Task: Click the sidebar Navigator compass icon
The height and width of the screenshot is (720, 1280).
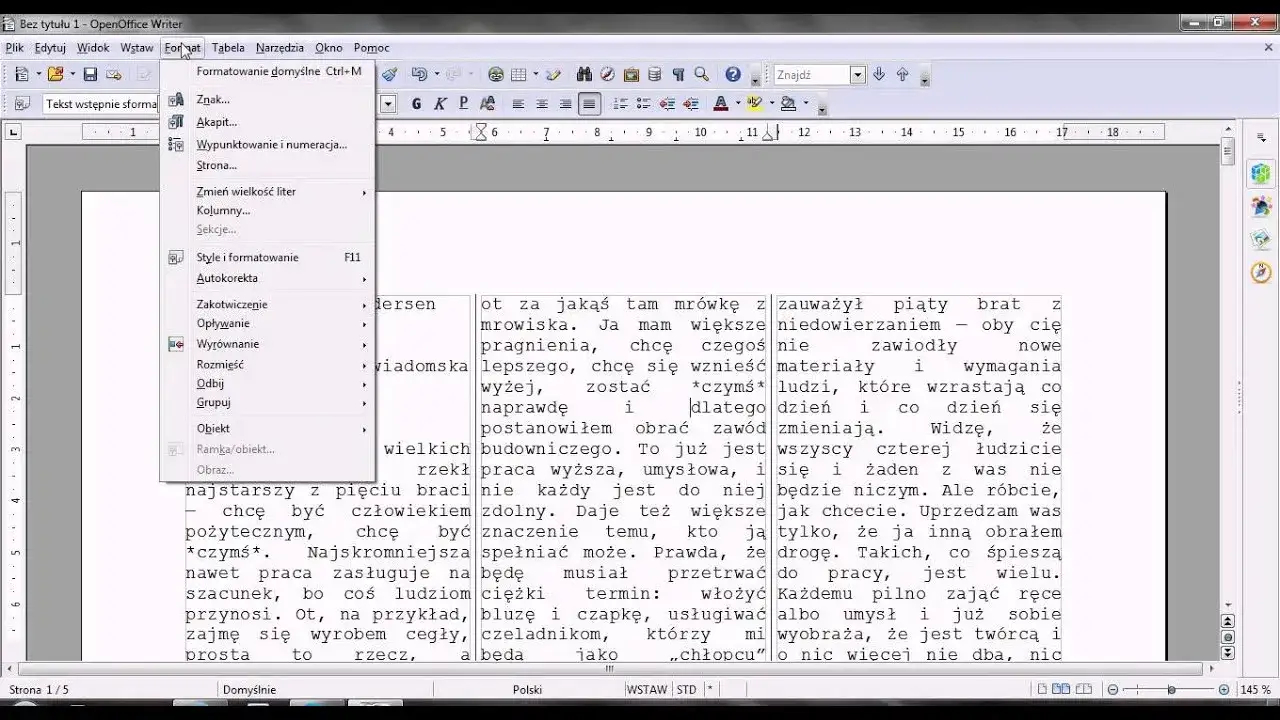Action: (1260, 272)
